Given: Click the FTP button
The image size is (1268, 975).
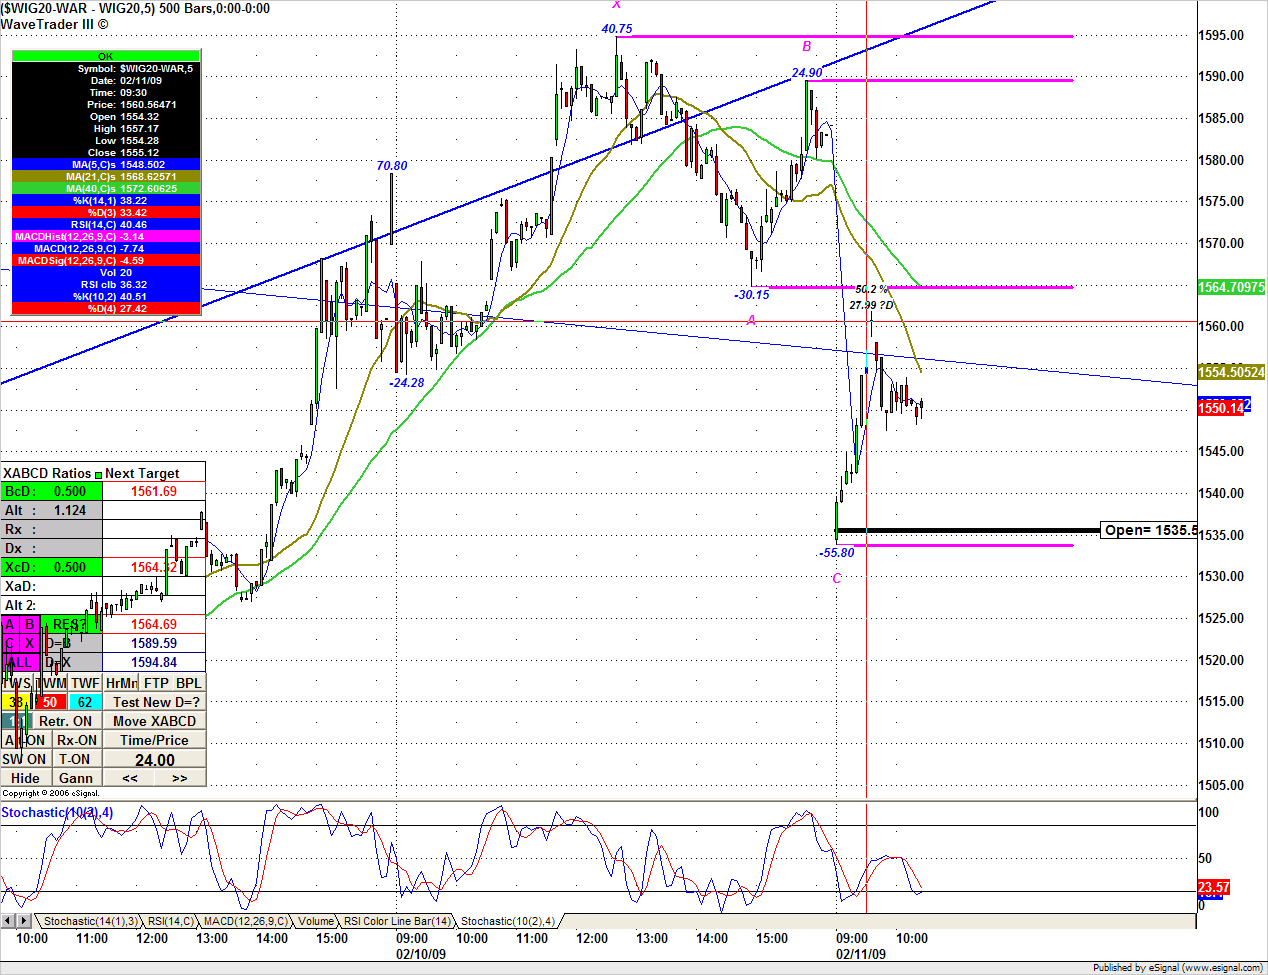Looking at the screenshot, I should [156, 683].
